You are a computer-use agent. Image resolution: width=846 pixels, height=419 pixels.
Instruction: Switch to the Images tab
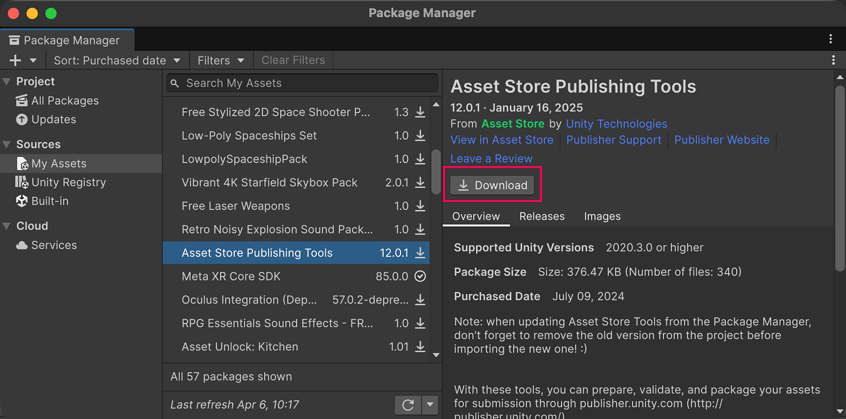[x=602, y=216]
